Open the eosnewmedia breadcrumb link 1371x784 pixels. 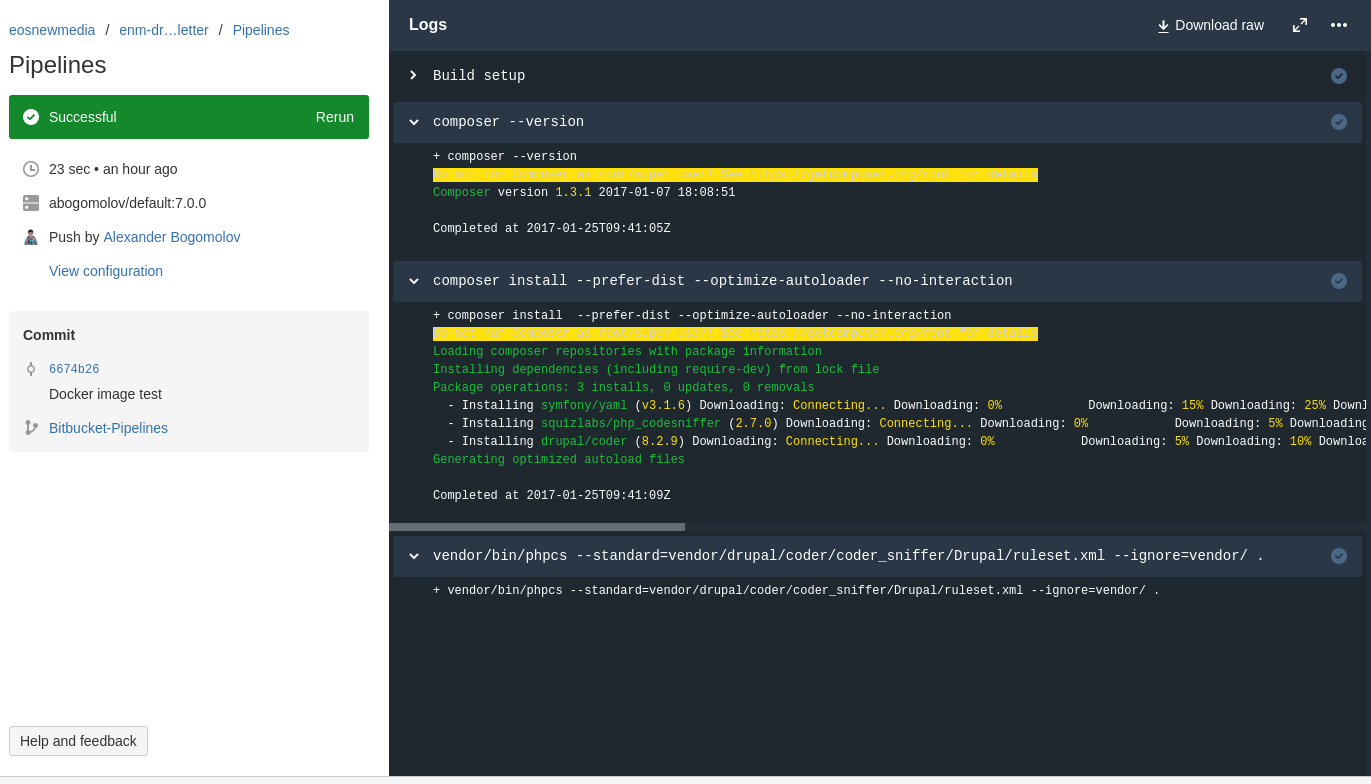tap(52, 30)
